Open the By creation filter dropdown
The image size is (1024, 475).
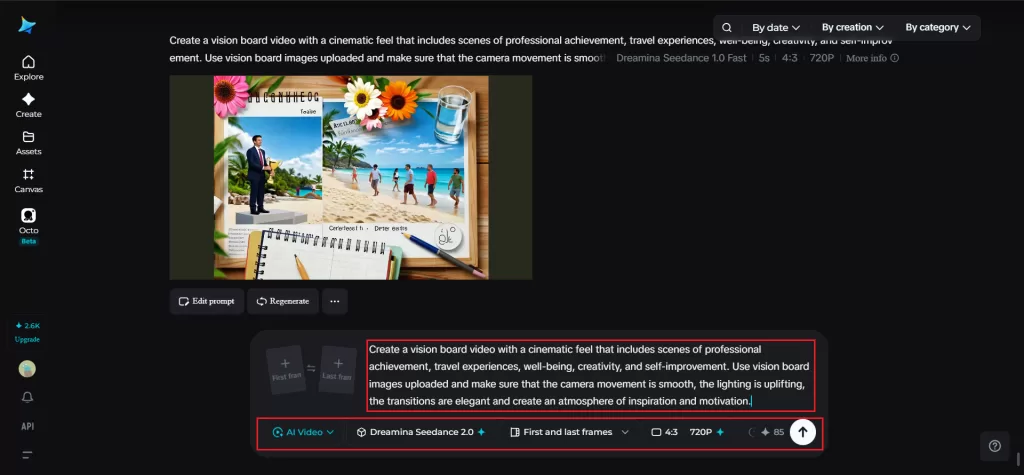(852, 27)
